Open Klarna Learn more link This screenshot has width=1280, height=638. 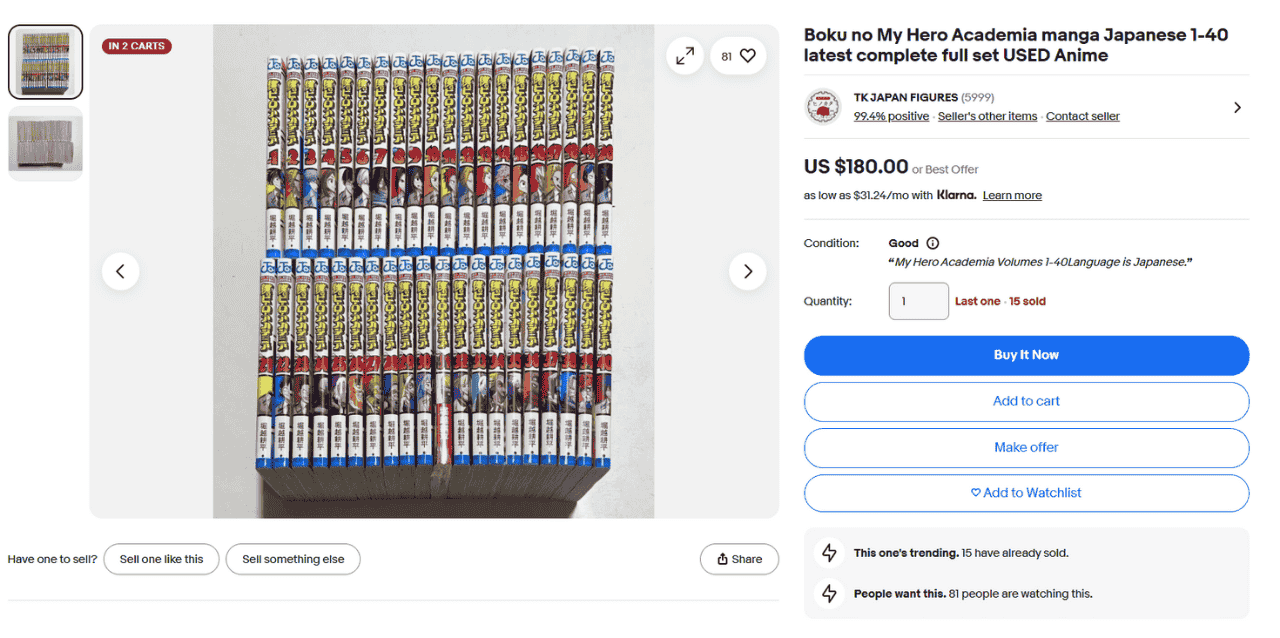pyautogui.click(x=1012, y=196)
